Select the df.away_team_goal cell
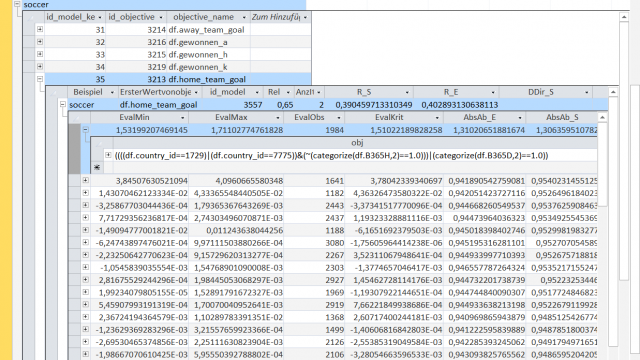 pyautogui.click(x=209, y=29)
